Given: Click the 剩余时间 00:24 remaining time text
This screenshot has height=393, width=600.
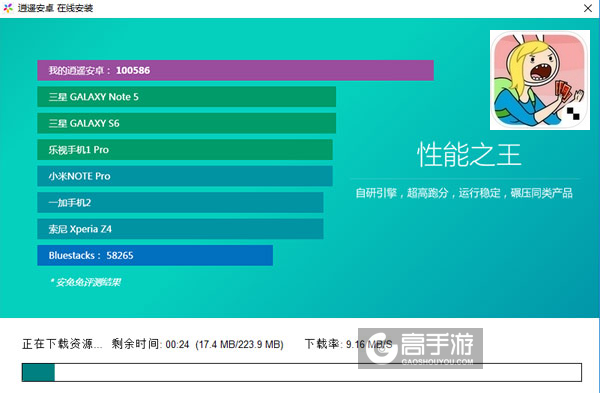Looking at the screenshot, I should tap(150, 344).
